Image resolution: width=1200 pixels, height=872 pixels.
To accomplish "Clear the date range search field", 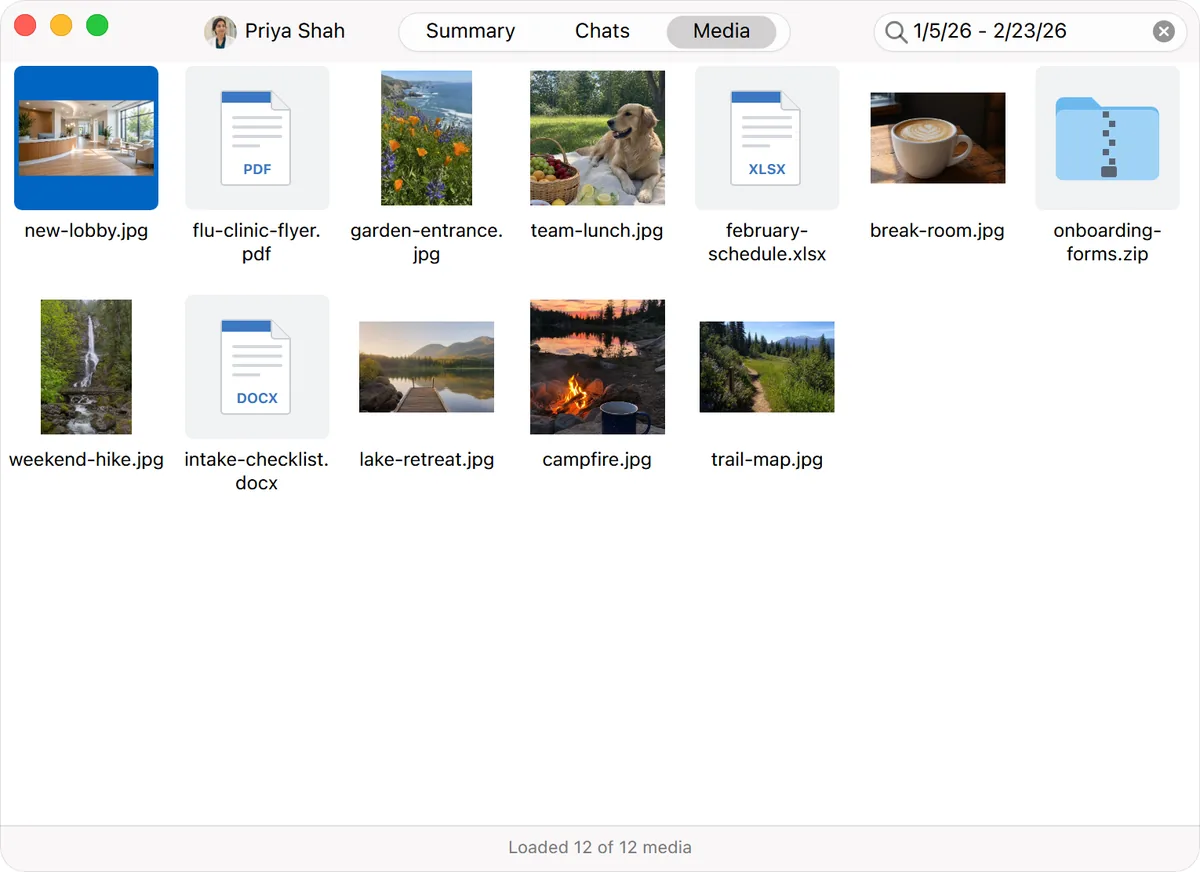I will 1164,32.
